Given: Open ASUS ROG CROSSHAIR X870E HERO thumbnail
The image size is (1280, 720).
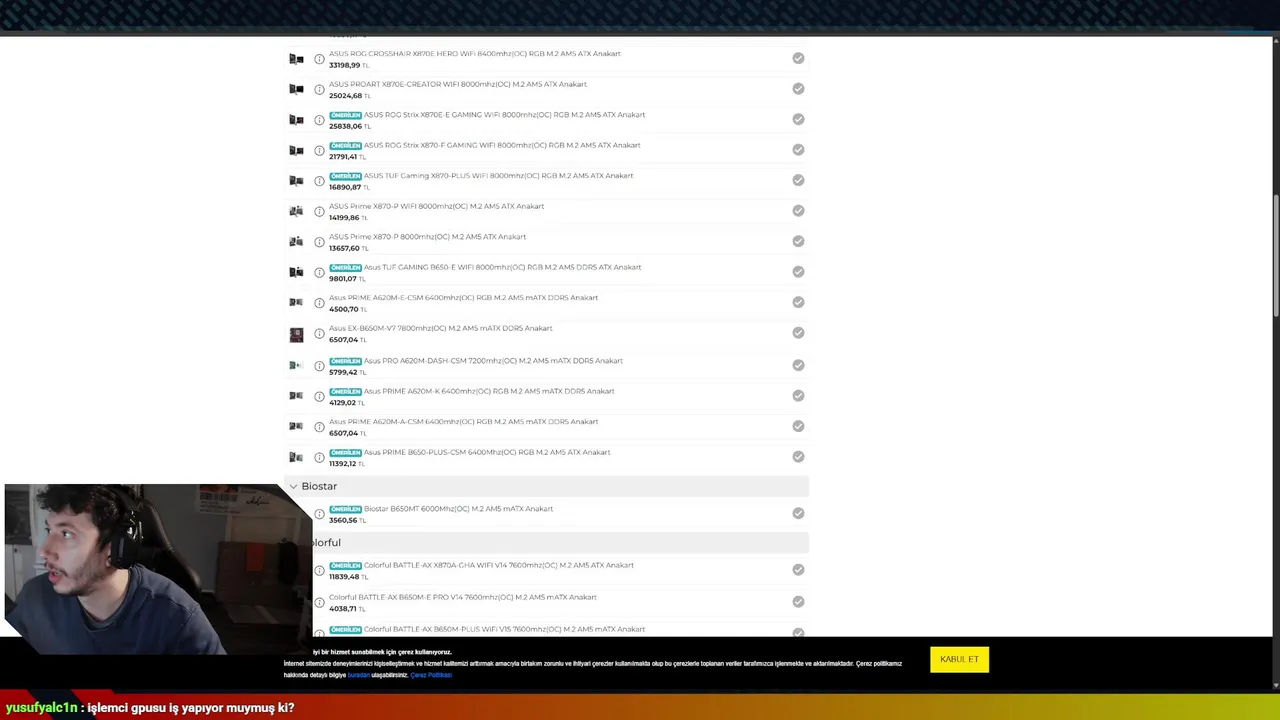Looking at the screenshot, I should tap(296, 59).
